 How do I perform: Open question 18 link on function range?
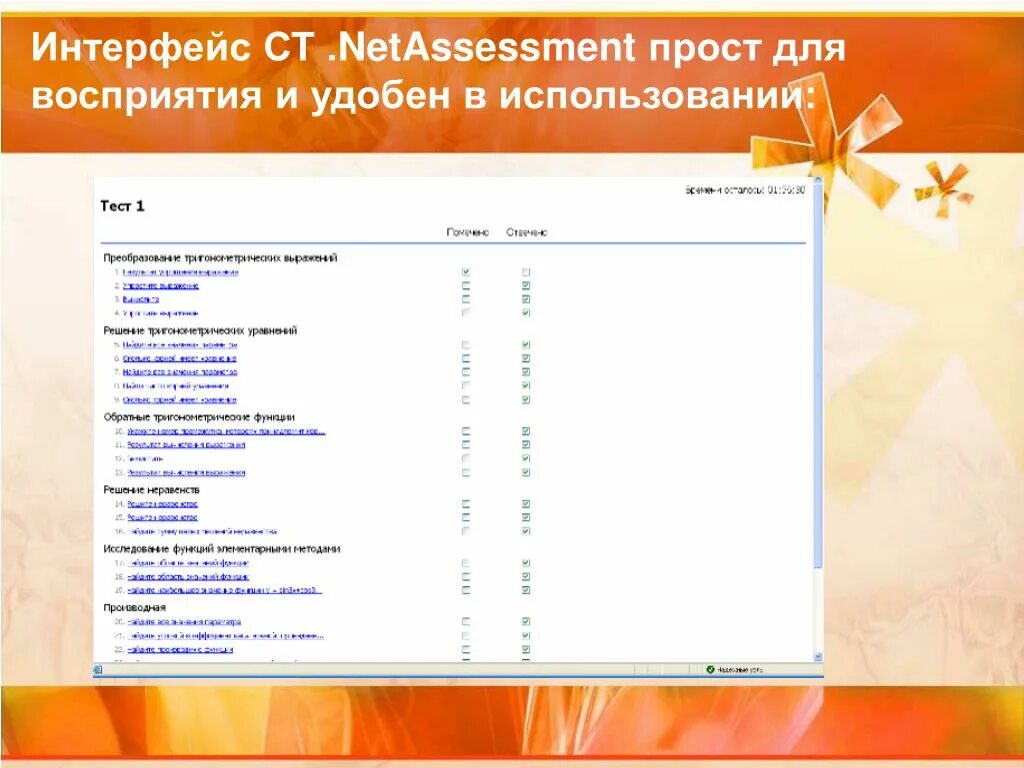[188, 577]
